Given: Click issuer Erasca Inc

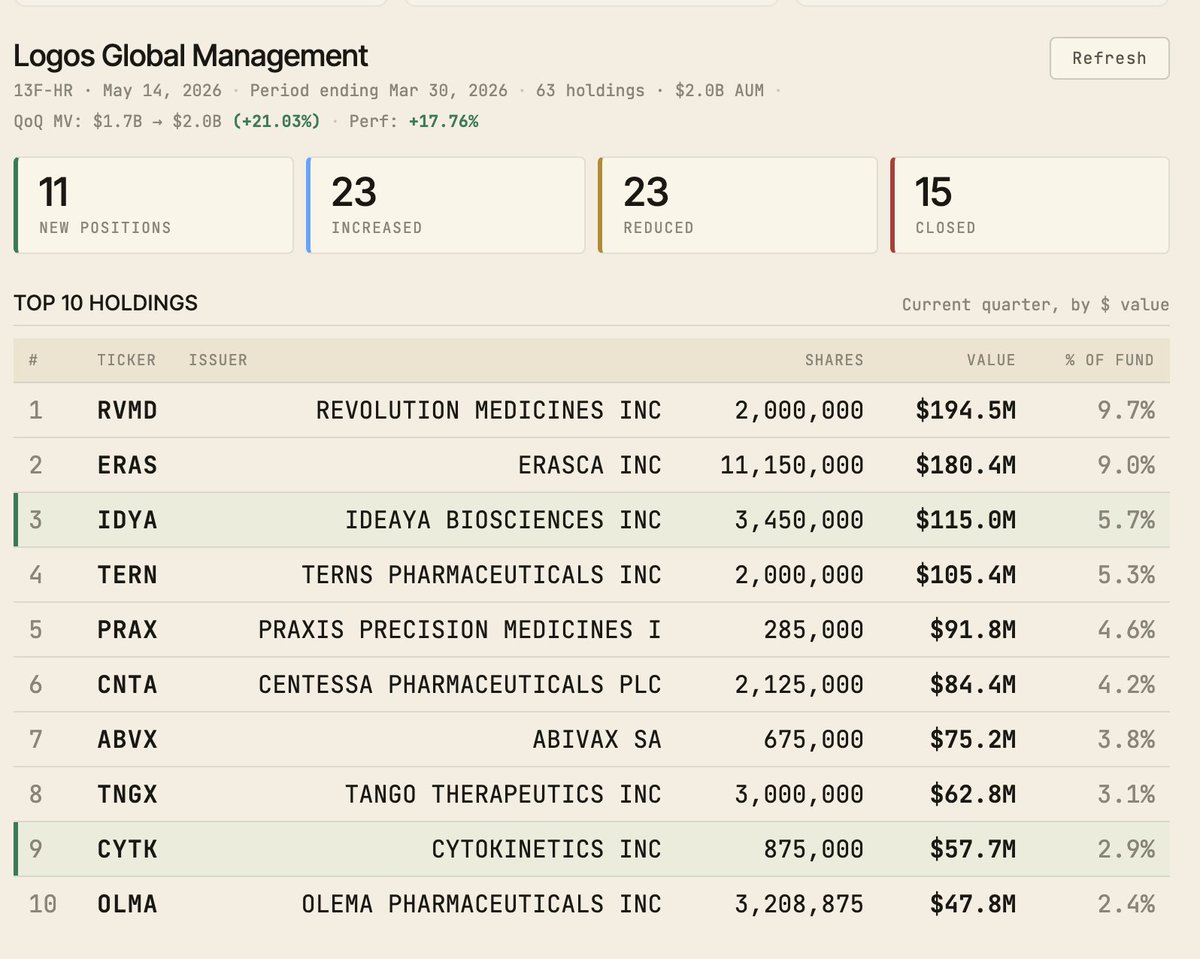Looking at the screenshot, I should pyautogui.click(x=590, y=465).
